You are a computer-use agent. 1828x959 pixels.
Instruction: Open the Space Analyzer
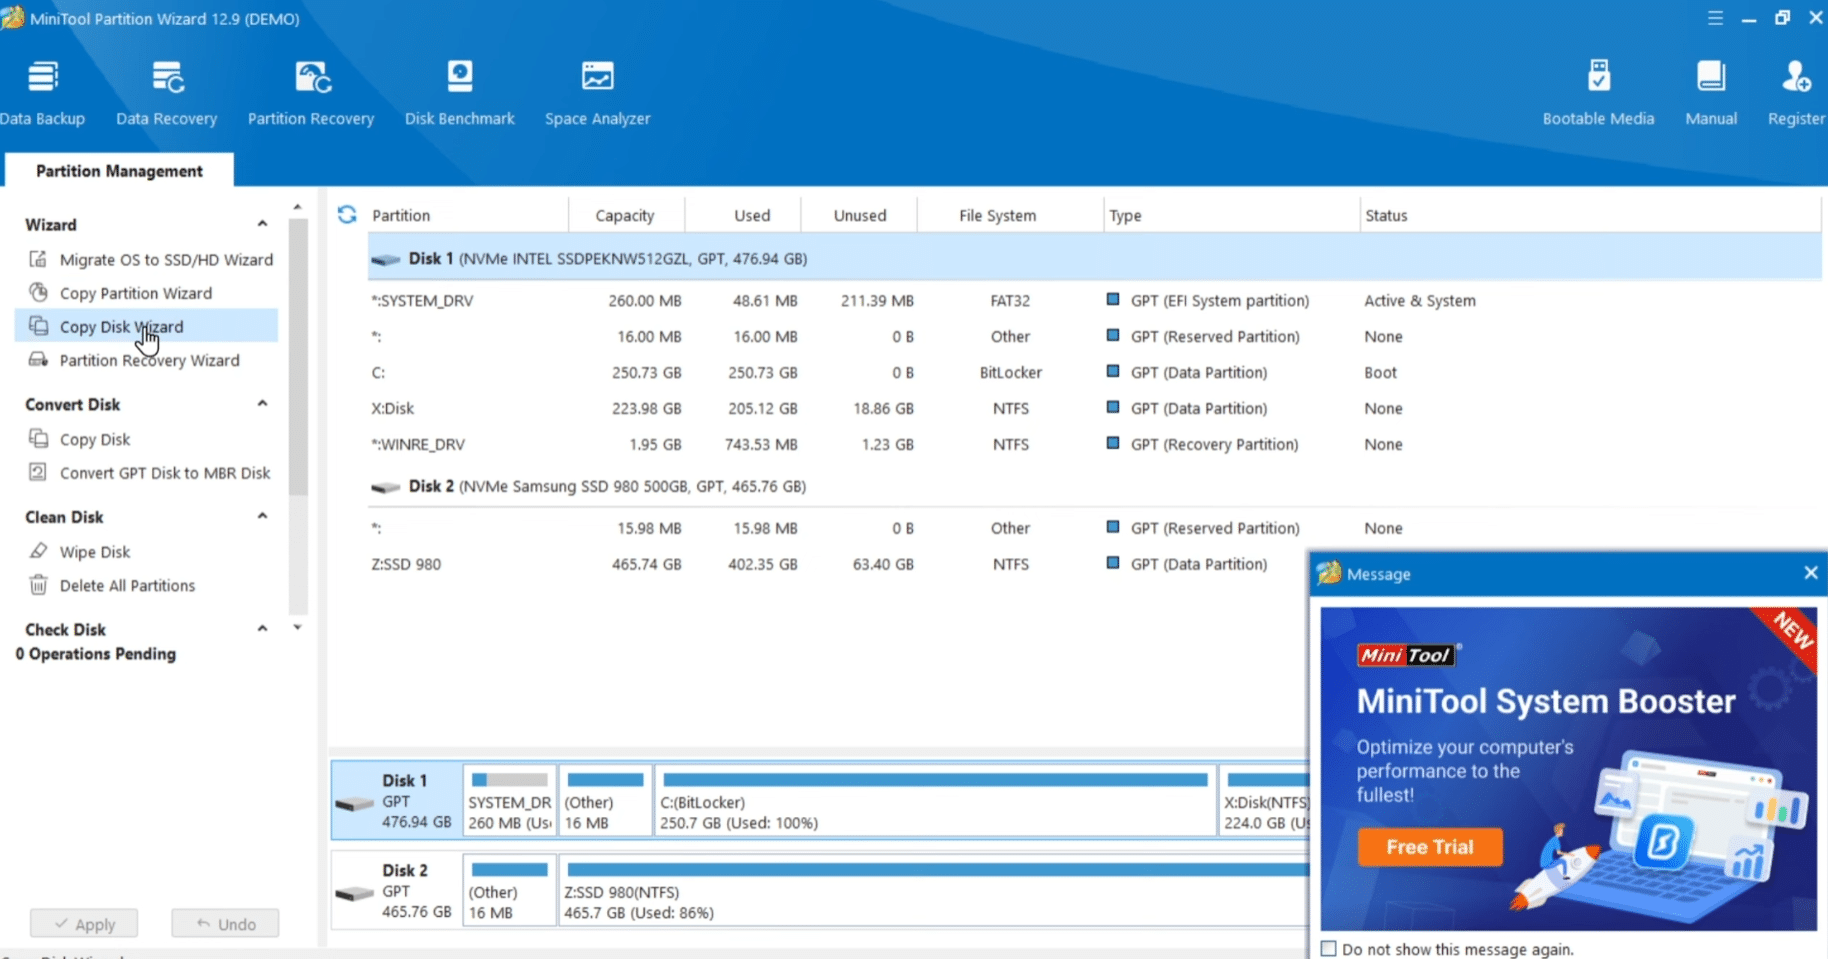[x=597, y=90]
